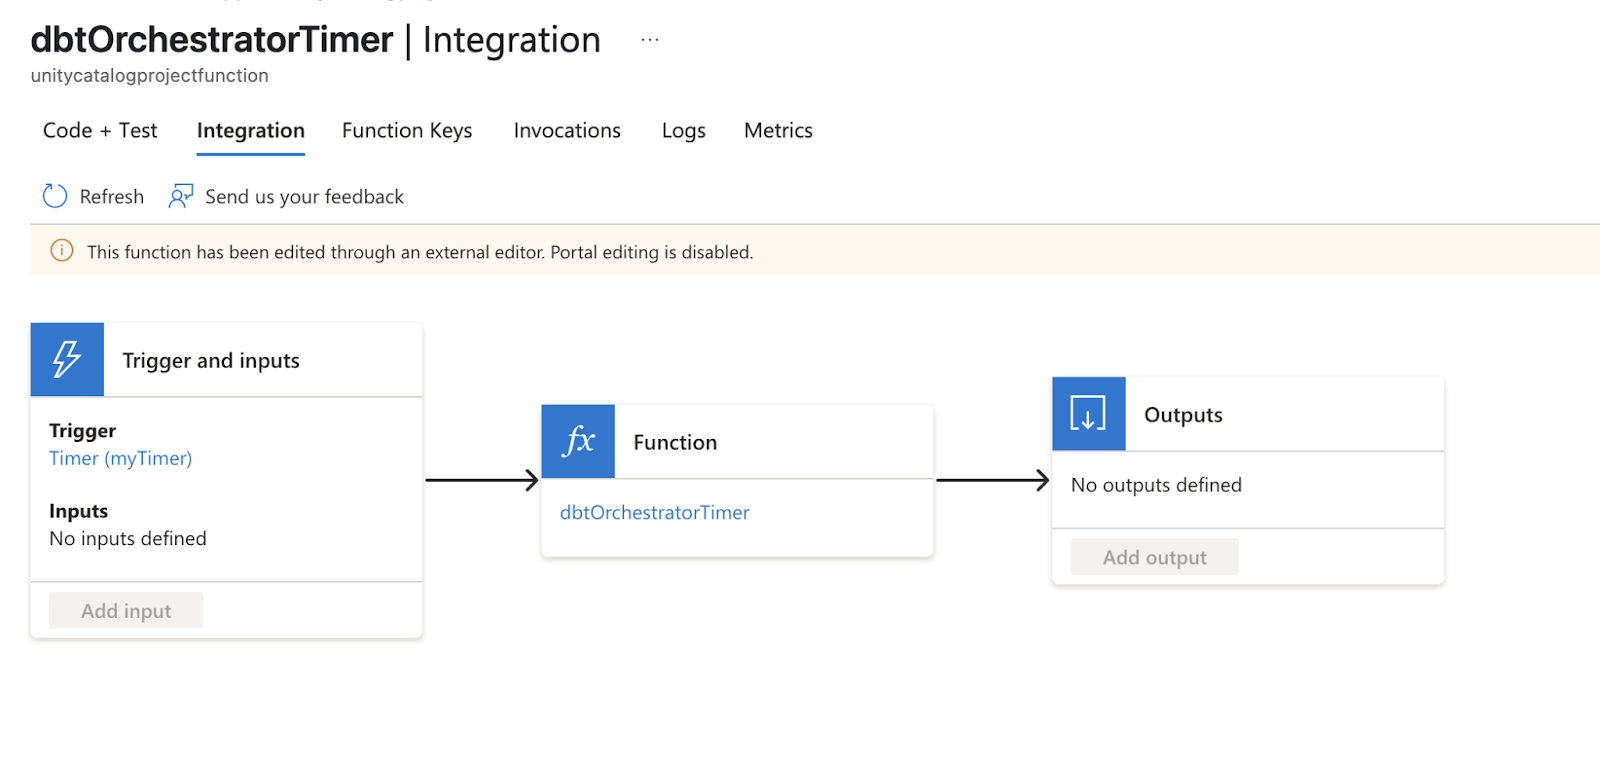Go to the Invocations tab
The width and height of the screenshot is (1600, 760).
567,131
